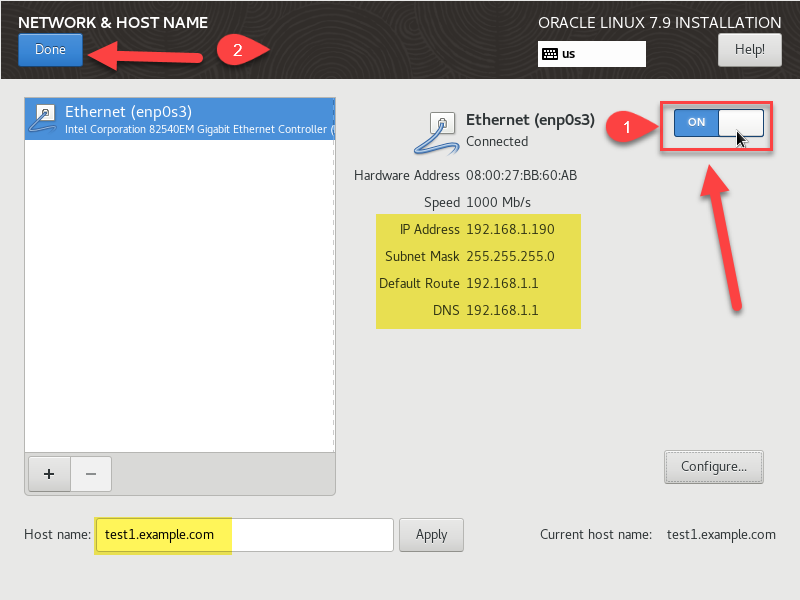The image size is (800, 600).
Task: Click the Ethernet cable icon in details panel
Action: click(436, 132)
